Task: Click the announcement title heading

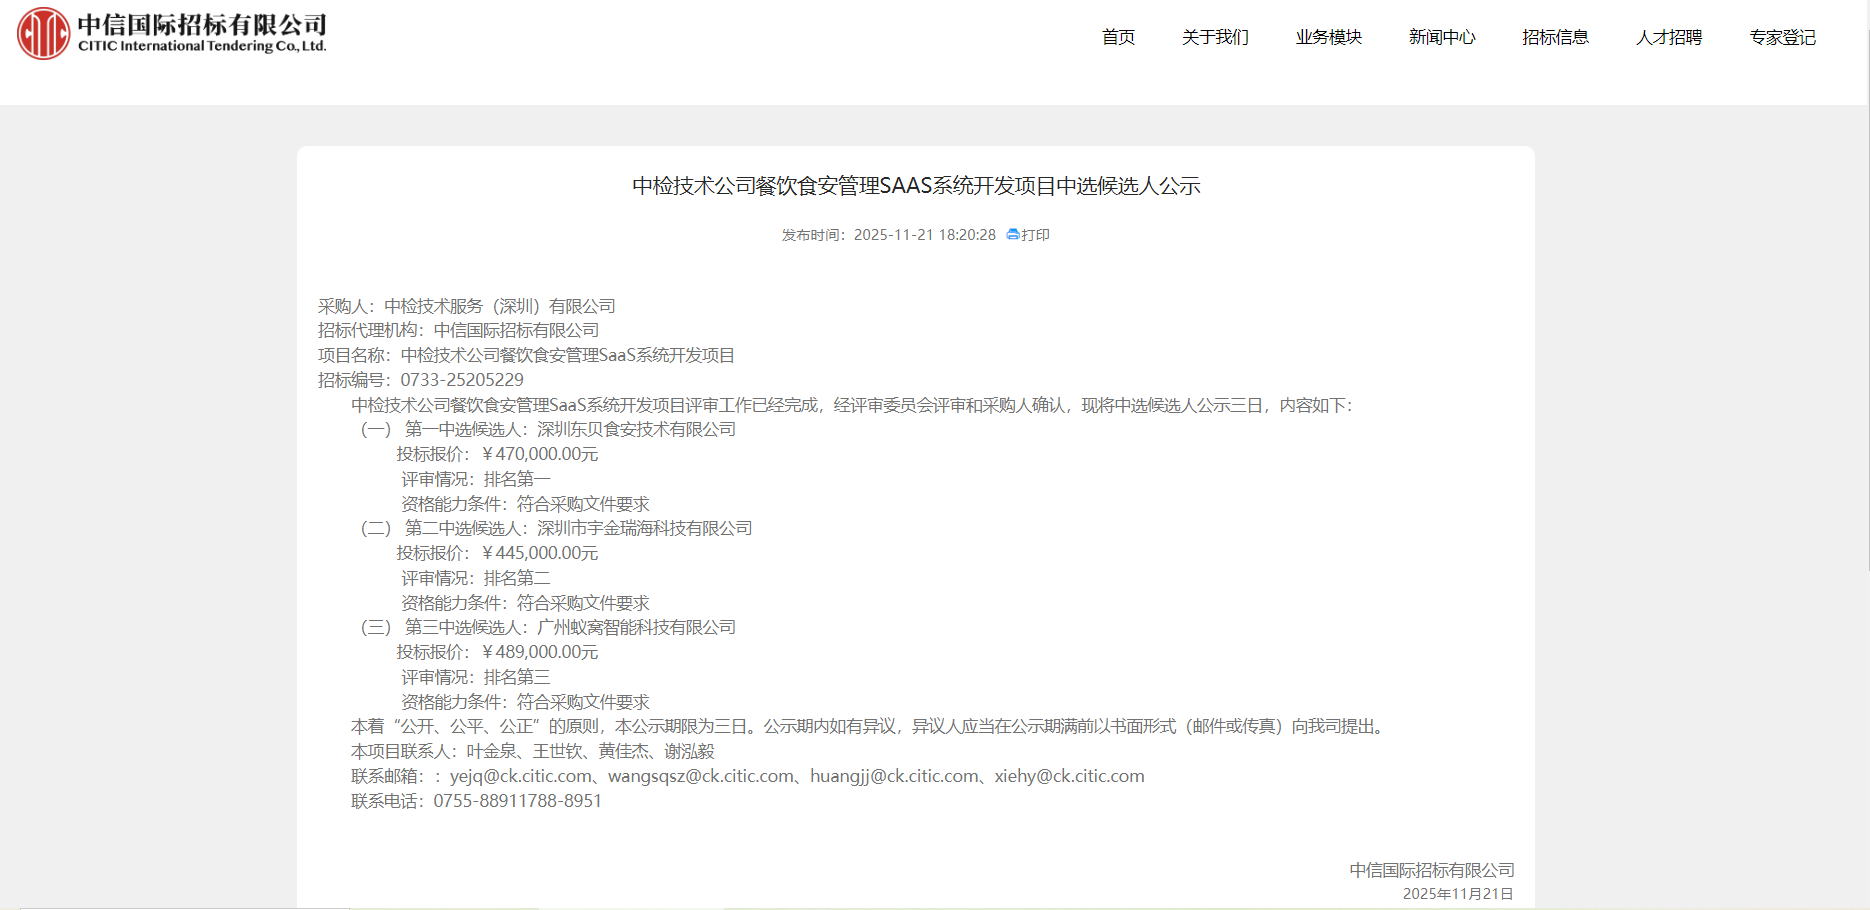Action: (915, 186)
